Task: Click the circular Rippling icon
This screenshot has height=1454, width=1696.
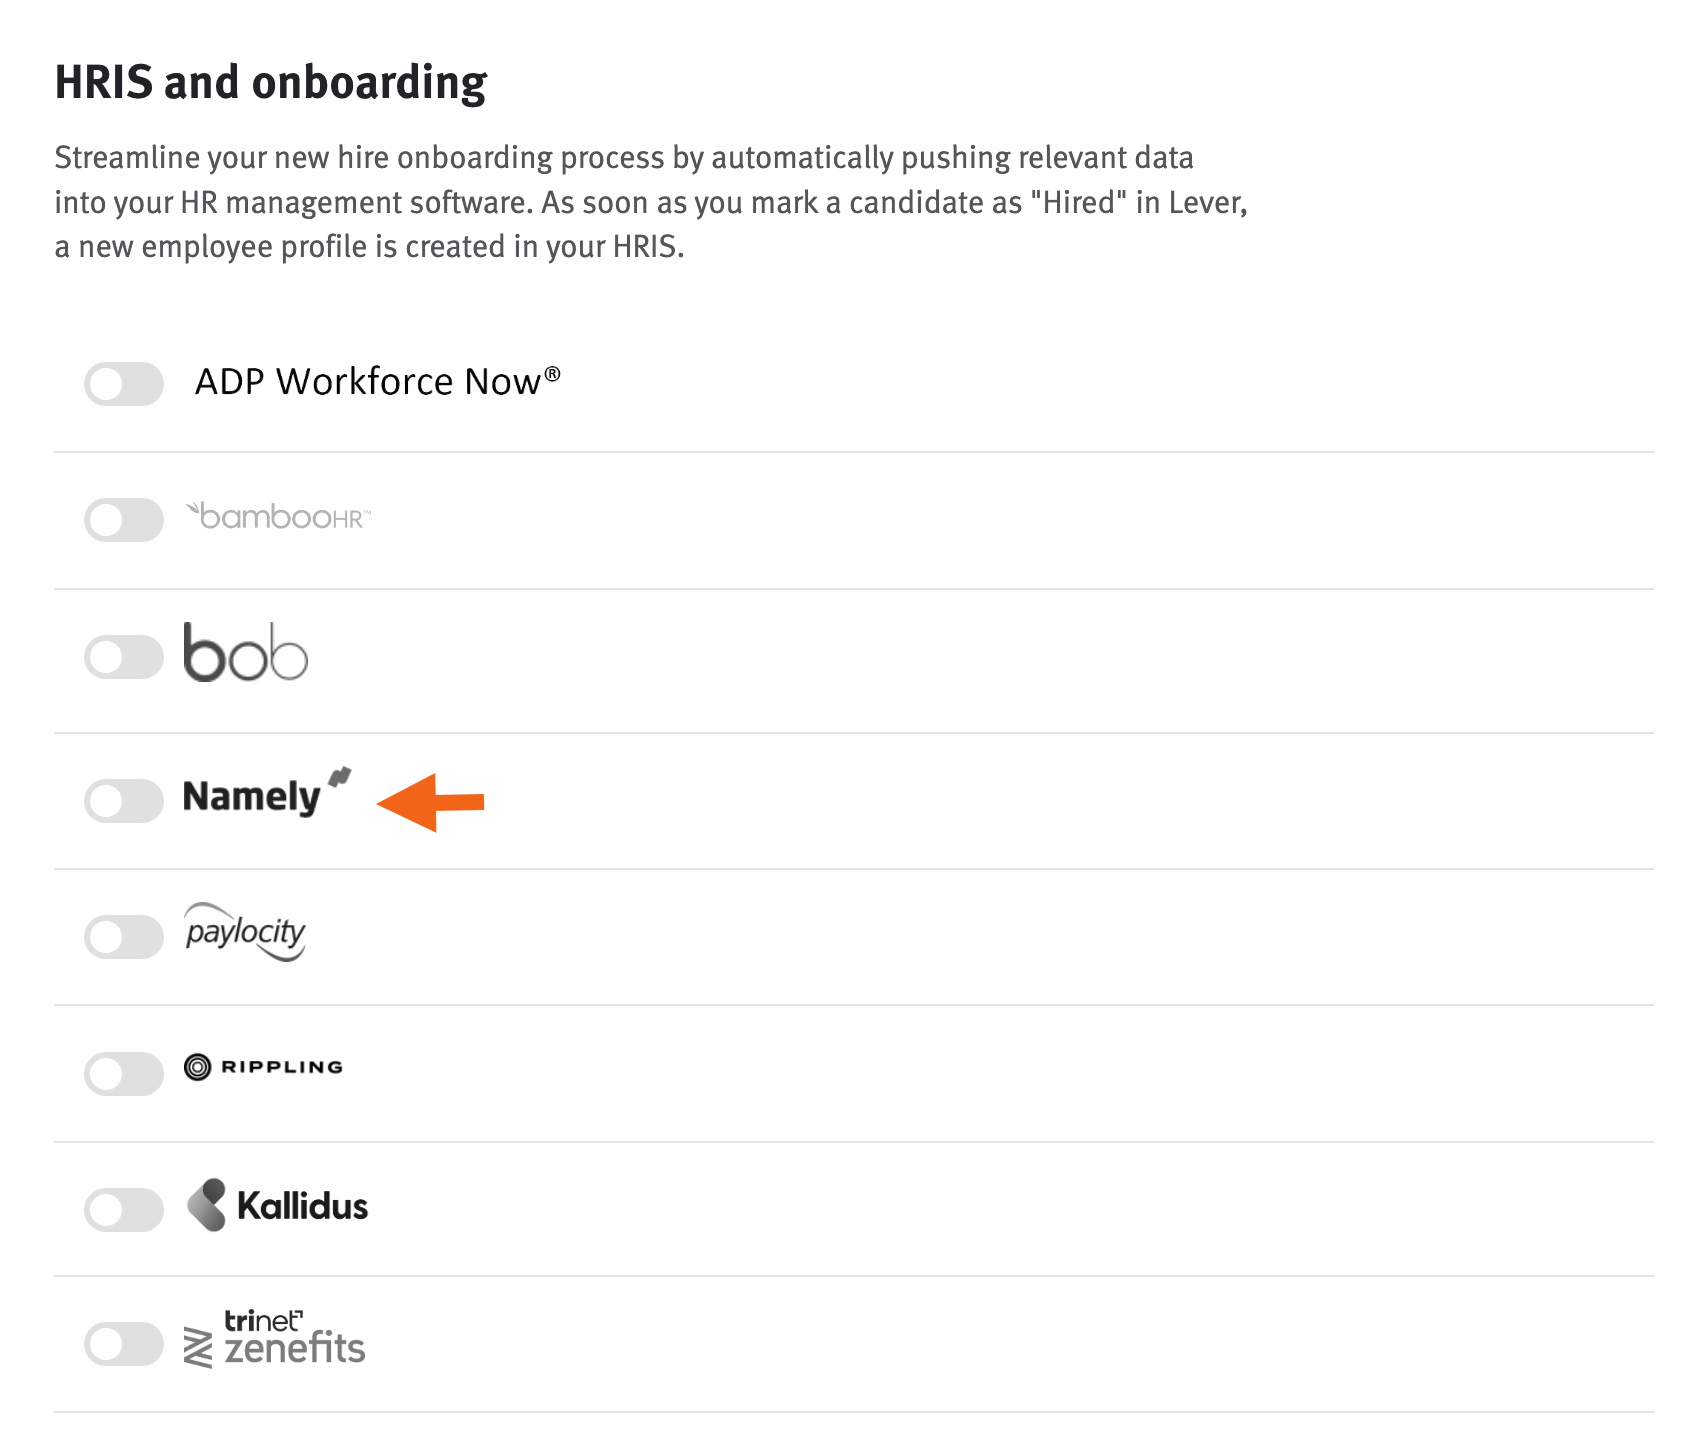Action: (198, 1066)
